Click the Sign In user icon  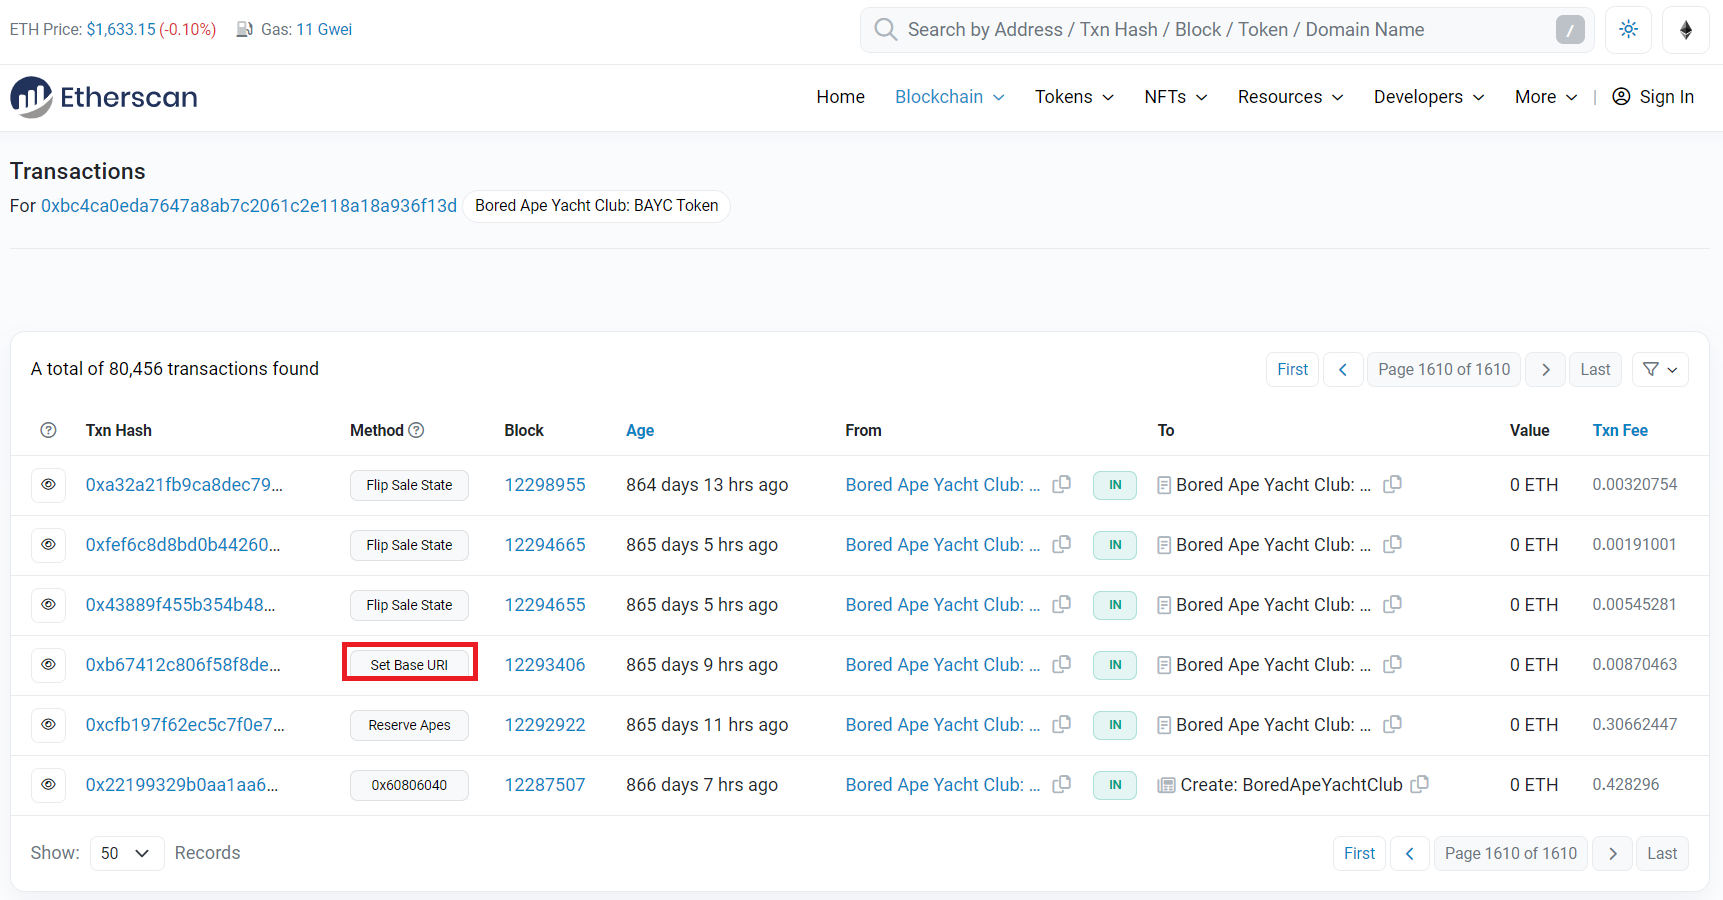pos(1621,97)
